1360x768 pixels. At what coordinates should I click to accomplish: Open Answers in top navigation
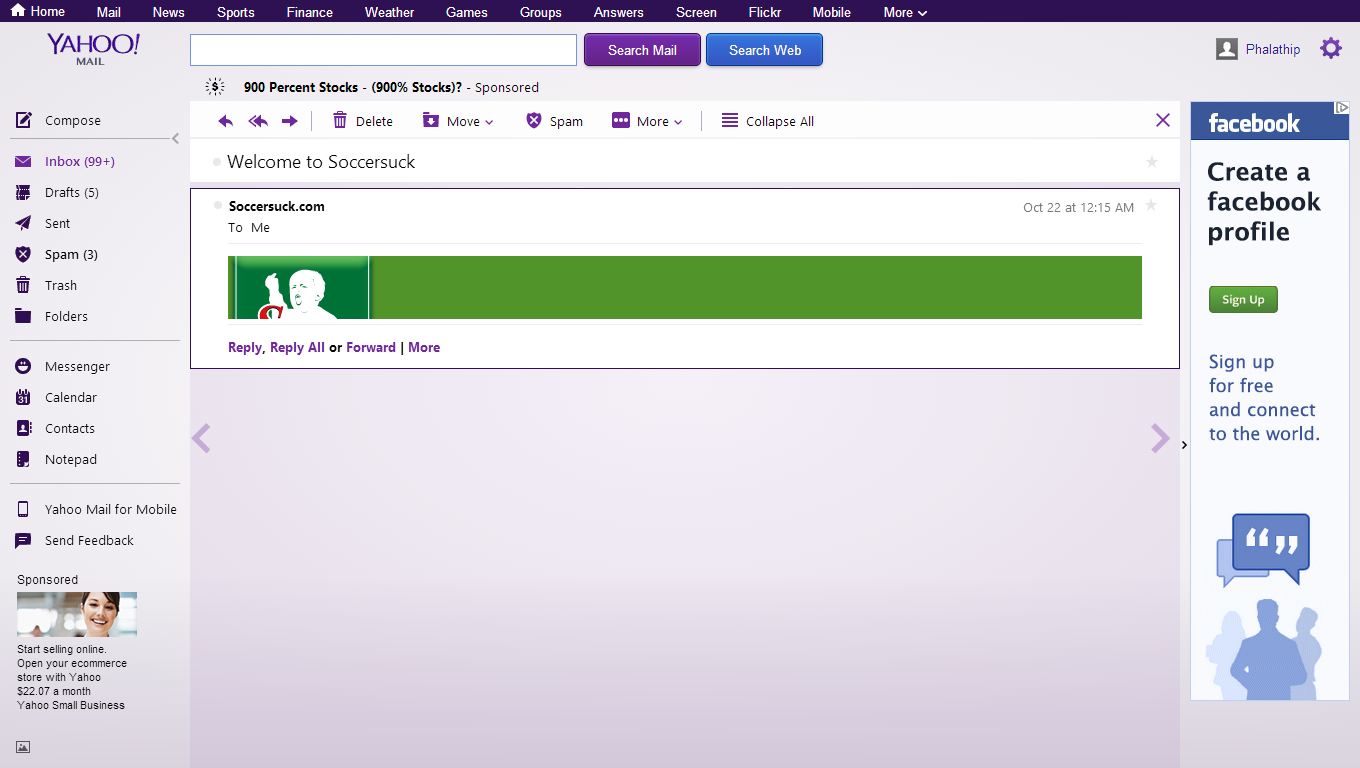pyautogui.click(x=619, y=12)
